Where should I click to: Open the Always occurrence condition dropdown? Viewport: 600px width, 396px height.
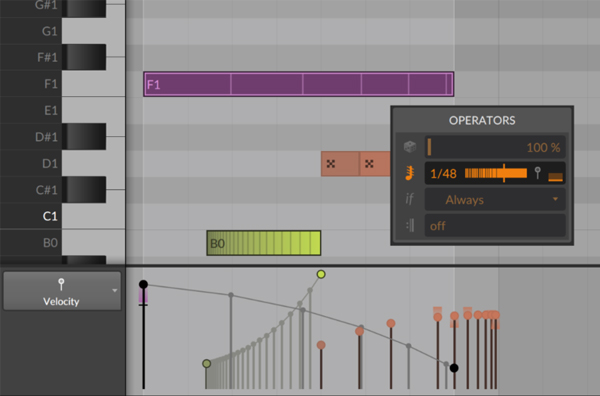click(495, 199)
